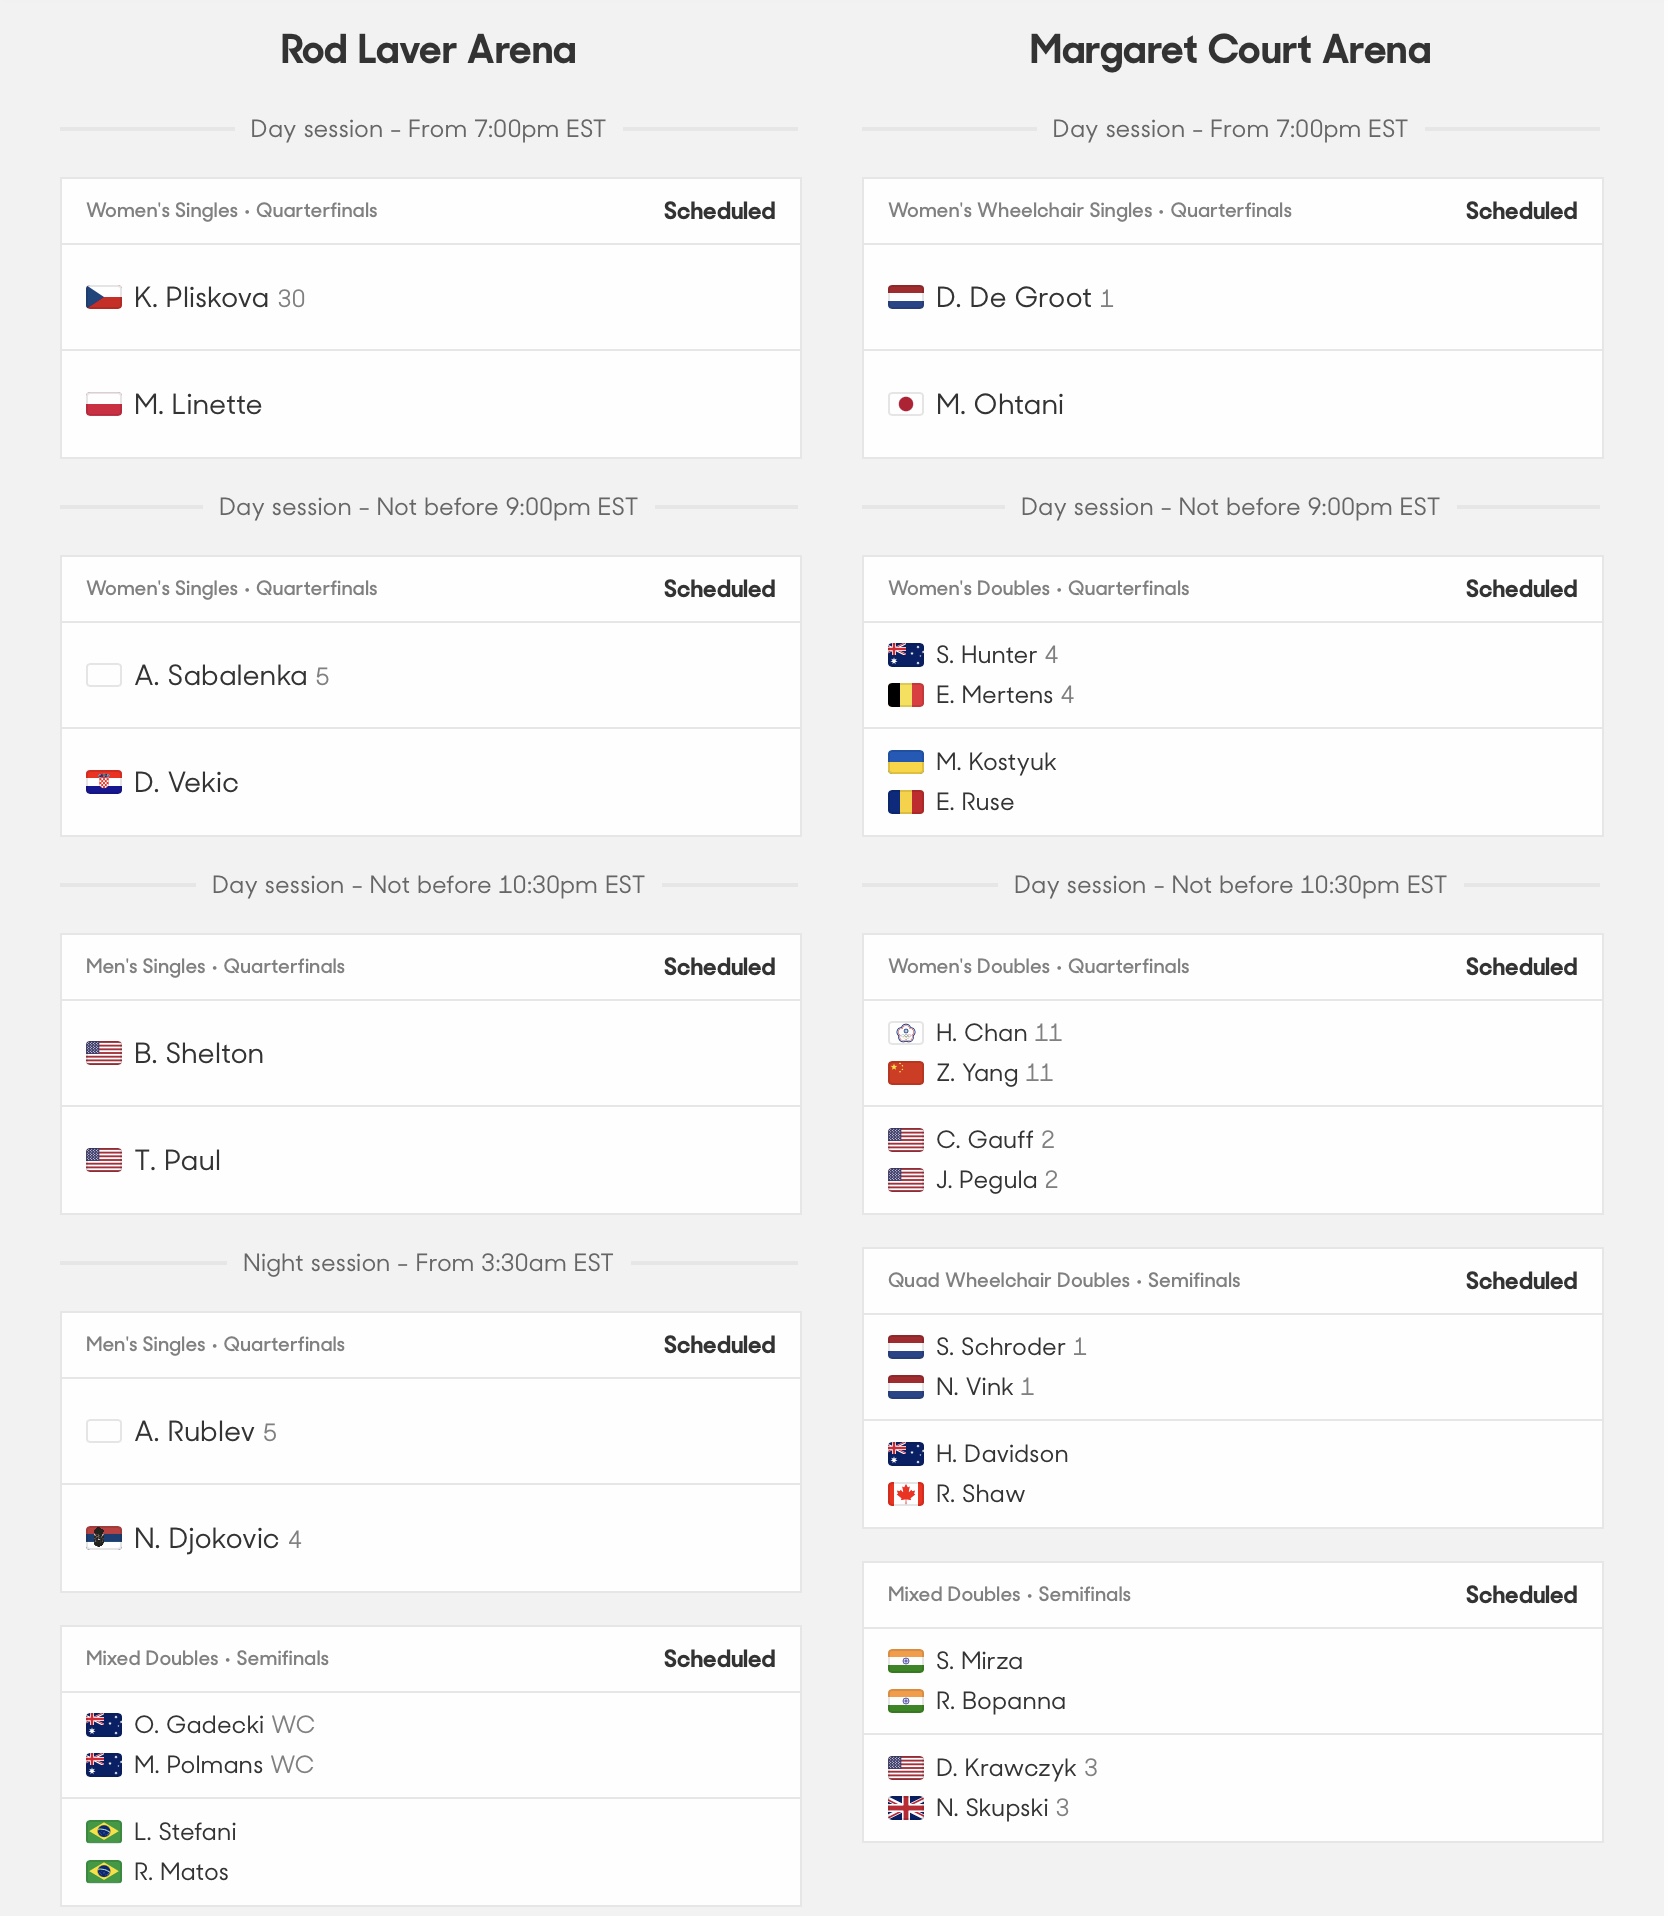Click the Serbian flag next to N. Djokovic

(x=104, y=1538)
